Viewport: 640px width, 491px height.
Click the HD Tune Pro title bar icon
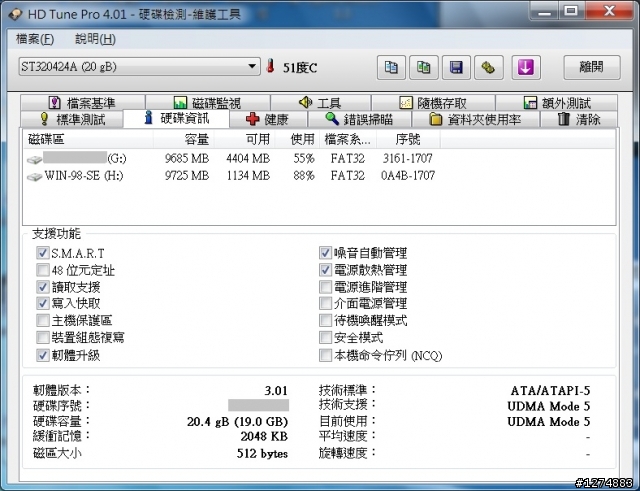point(16,14)
